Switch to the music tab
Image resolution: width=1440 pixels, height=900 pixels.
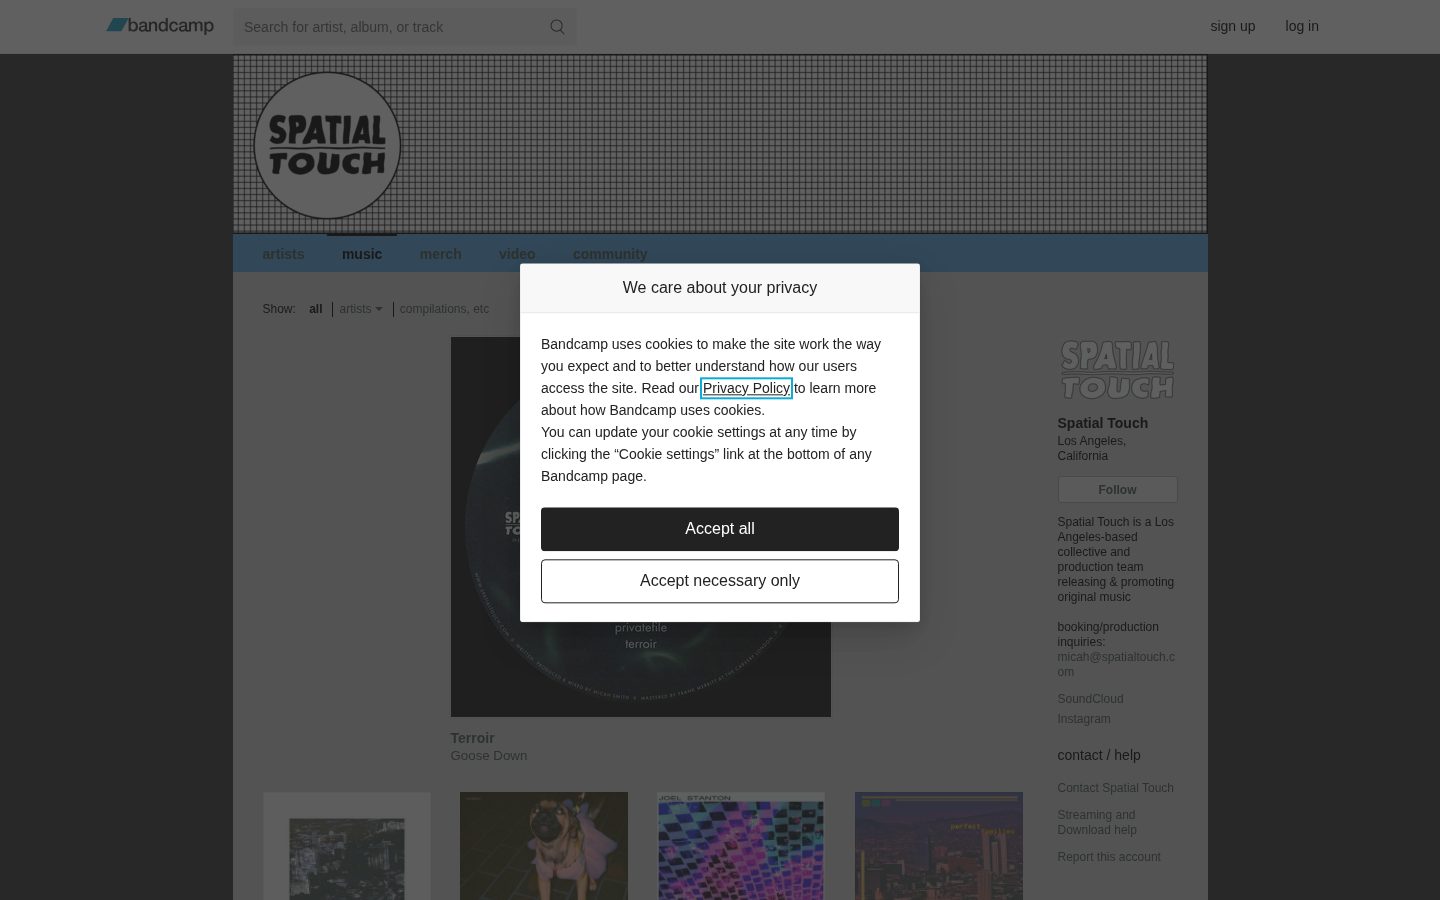[362, 254]
